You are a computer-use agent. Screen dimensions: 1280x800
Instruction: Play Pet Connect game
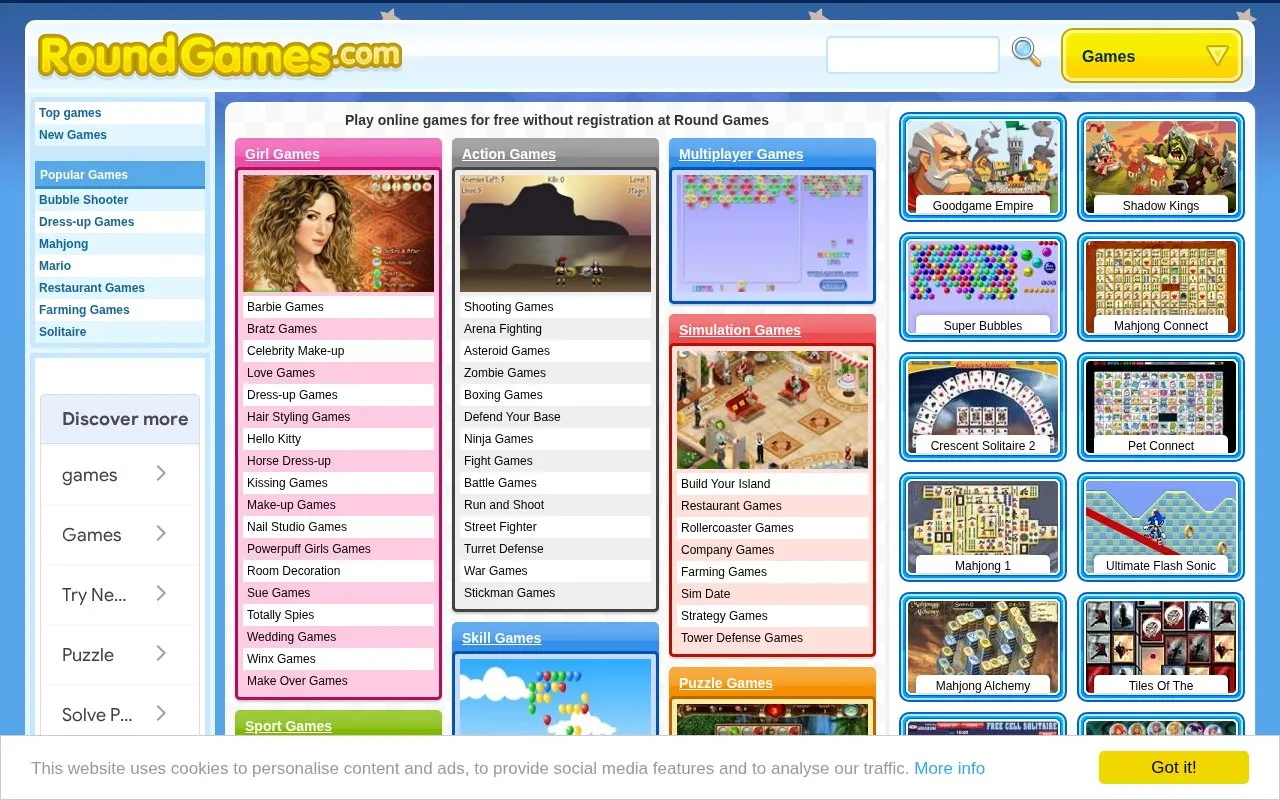1161,407
